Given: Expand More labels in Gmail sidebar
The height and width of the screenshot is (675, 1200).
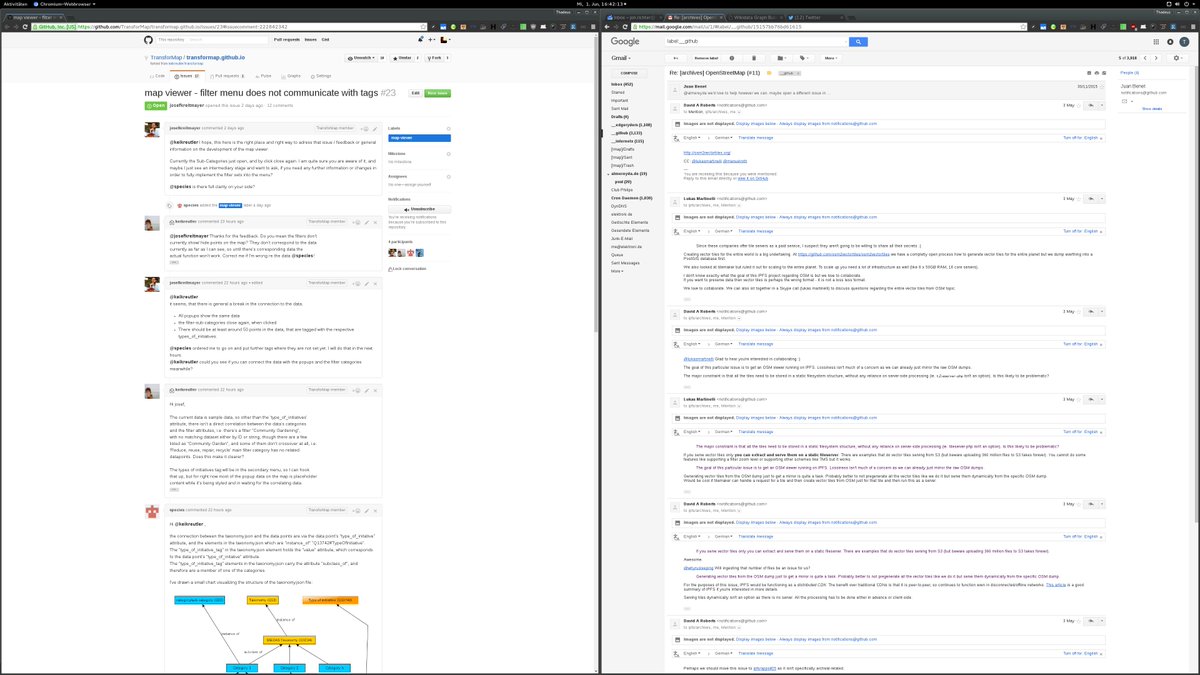Looking at the screenshot, I should pyautogui.click(x=617, y=271).
